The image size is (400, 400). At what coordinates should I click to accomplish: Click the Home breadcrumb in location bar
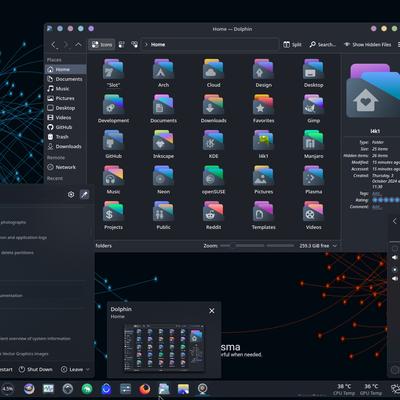[x=158, y=45]
